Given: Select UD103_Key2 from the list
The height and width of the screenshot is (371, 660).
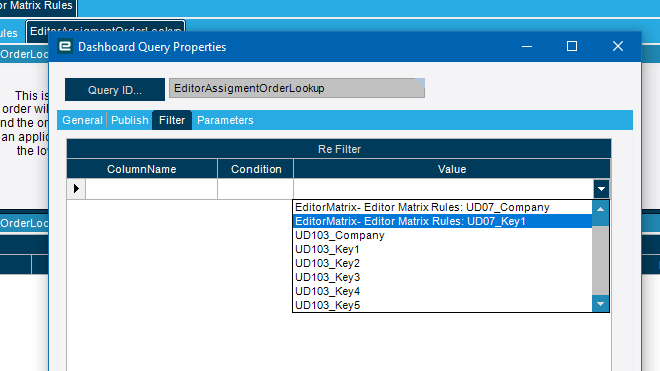Looking at the screenshot, I should (443, 263).
